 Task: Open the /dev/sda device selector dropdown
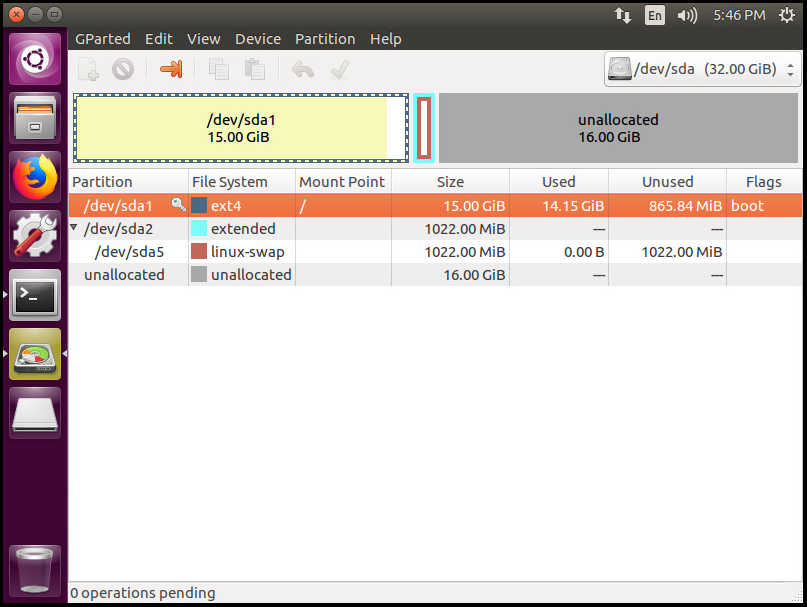tap(703, 70)
